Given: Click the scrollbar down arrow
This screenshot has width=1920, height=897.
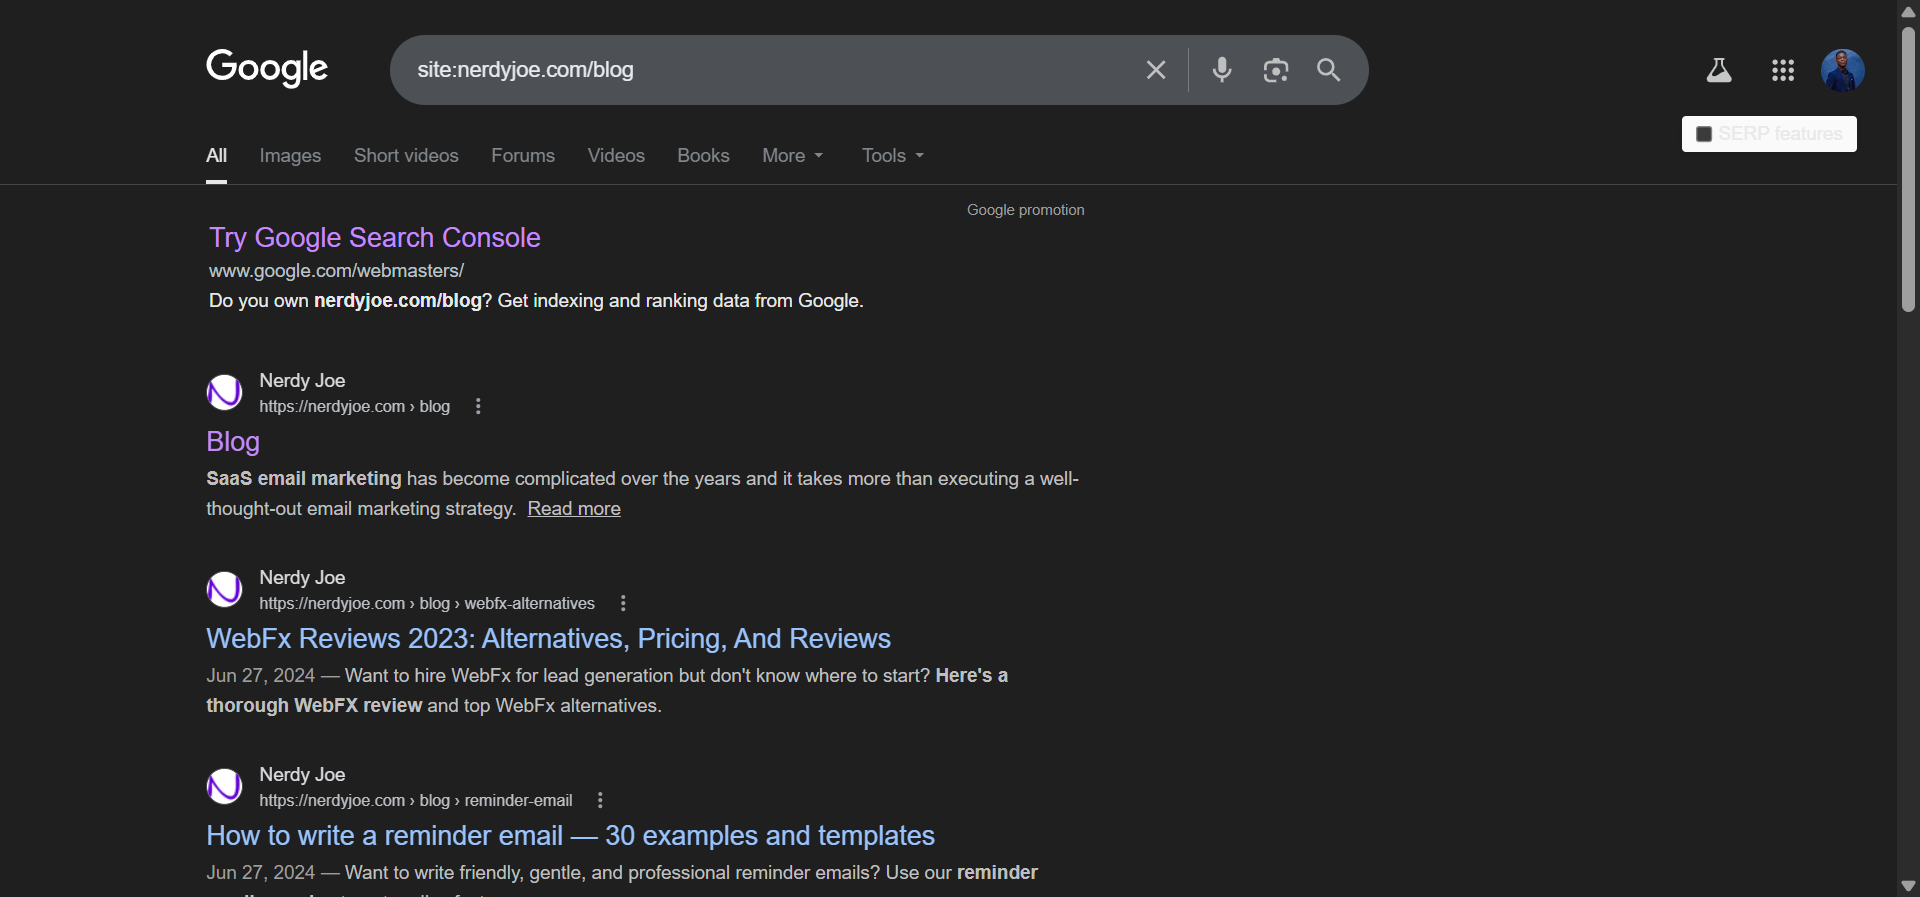Looking at the screenshot, I should point(1908,886).
